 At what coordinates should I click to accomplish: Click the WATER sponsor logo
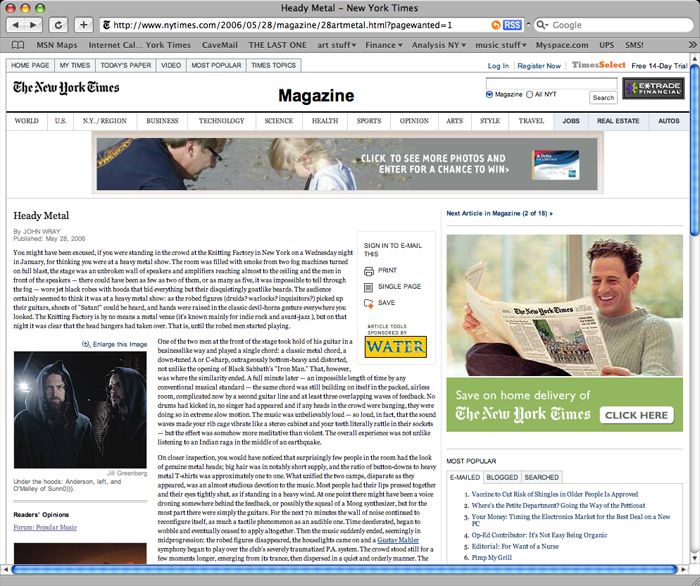coord(396,347)
